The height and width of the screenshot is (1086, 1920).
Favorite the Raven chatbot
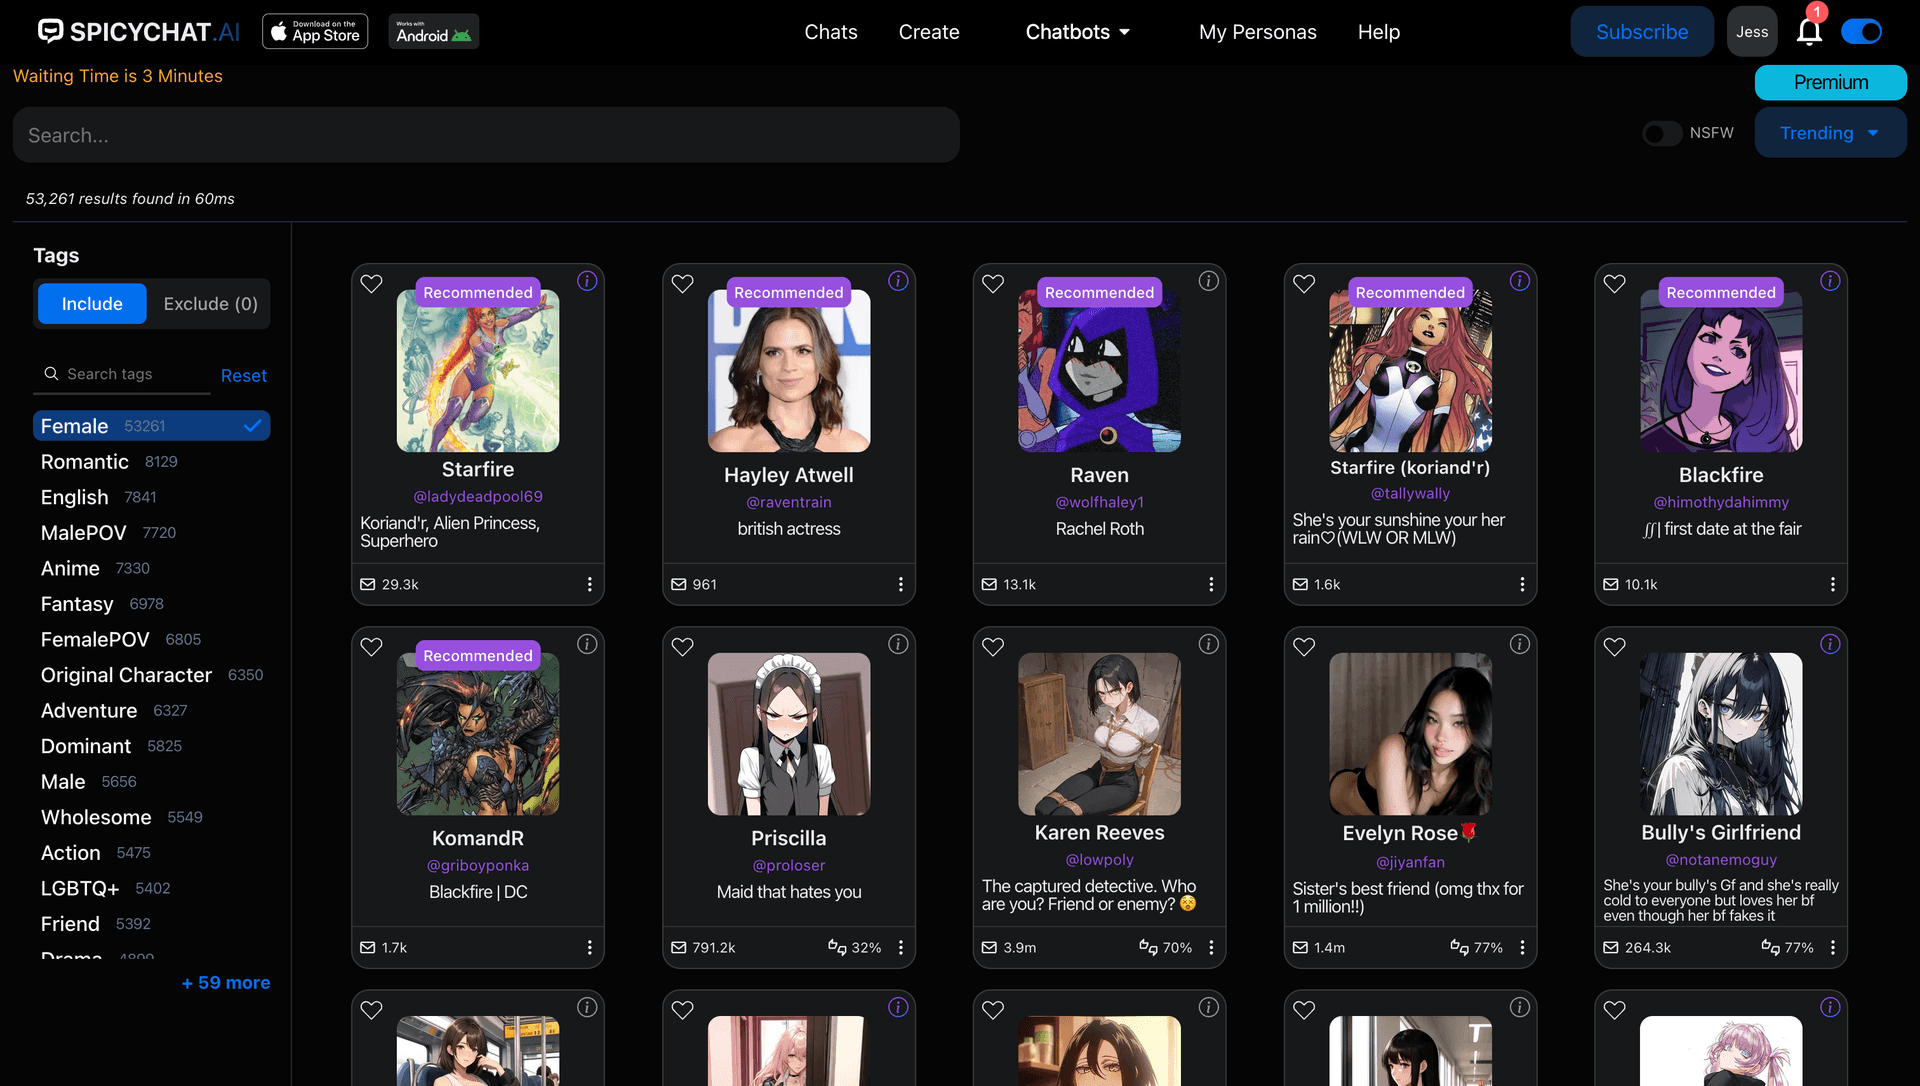pos(992,284)
